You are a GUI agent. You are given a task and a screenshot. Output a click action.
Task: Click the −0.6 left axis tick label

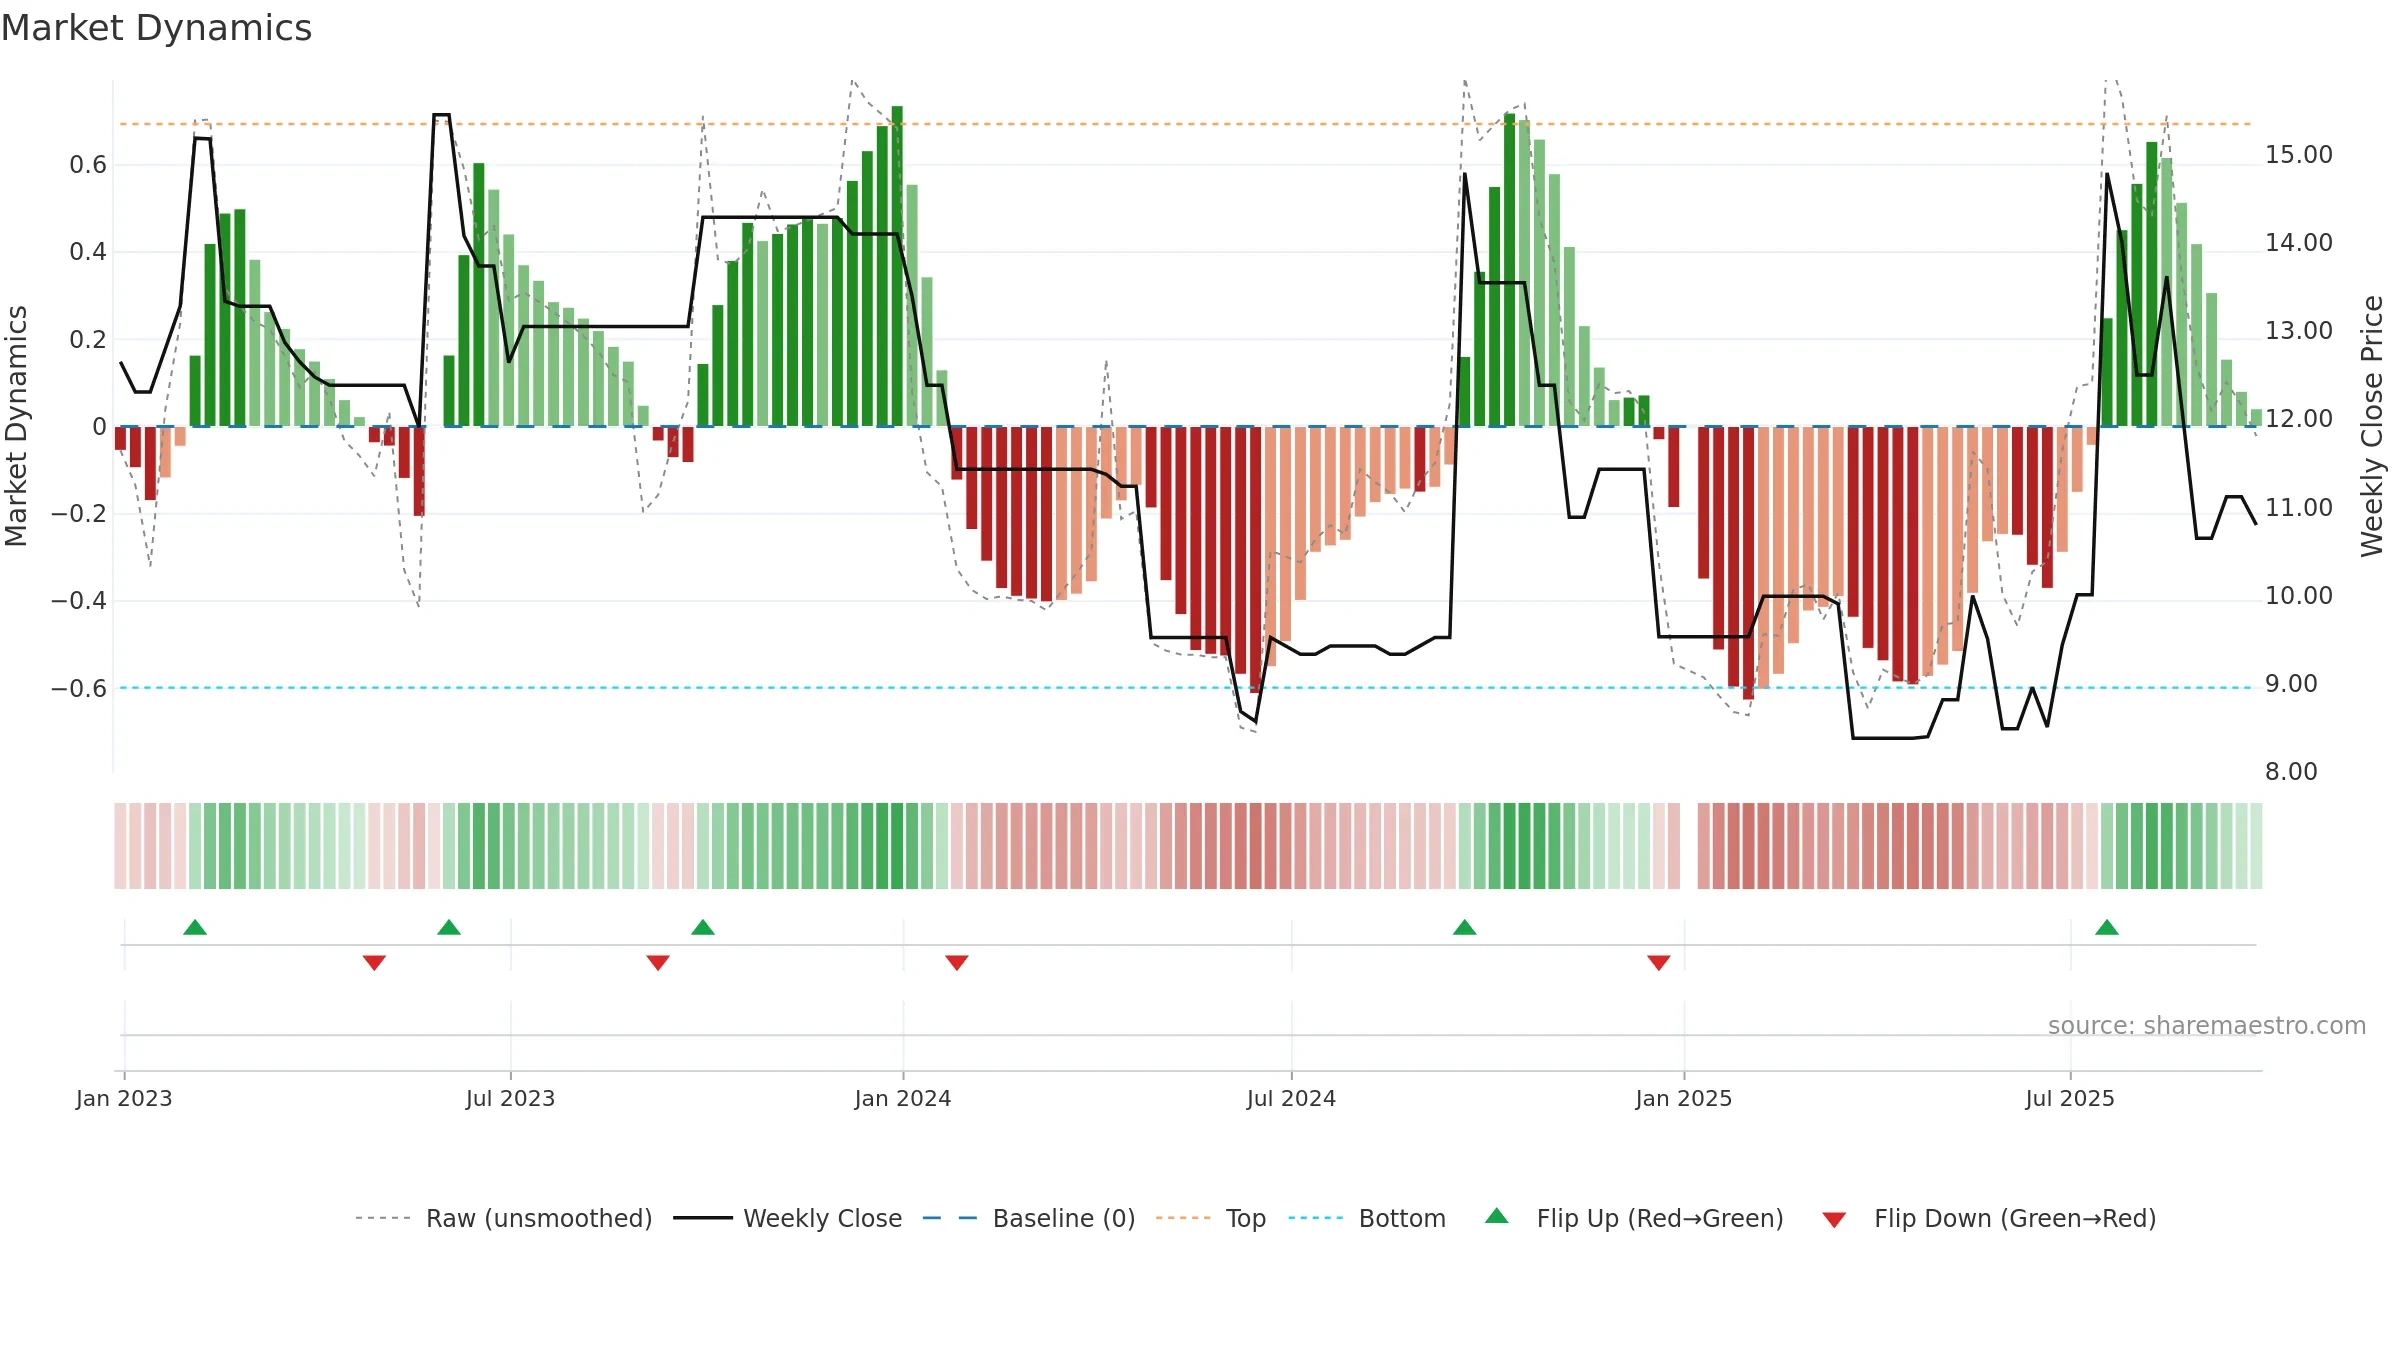click(x=79, y=689)
